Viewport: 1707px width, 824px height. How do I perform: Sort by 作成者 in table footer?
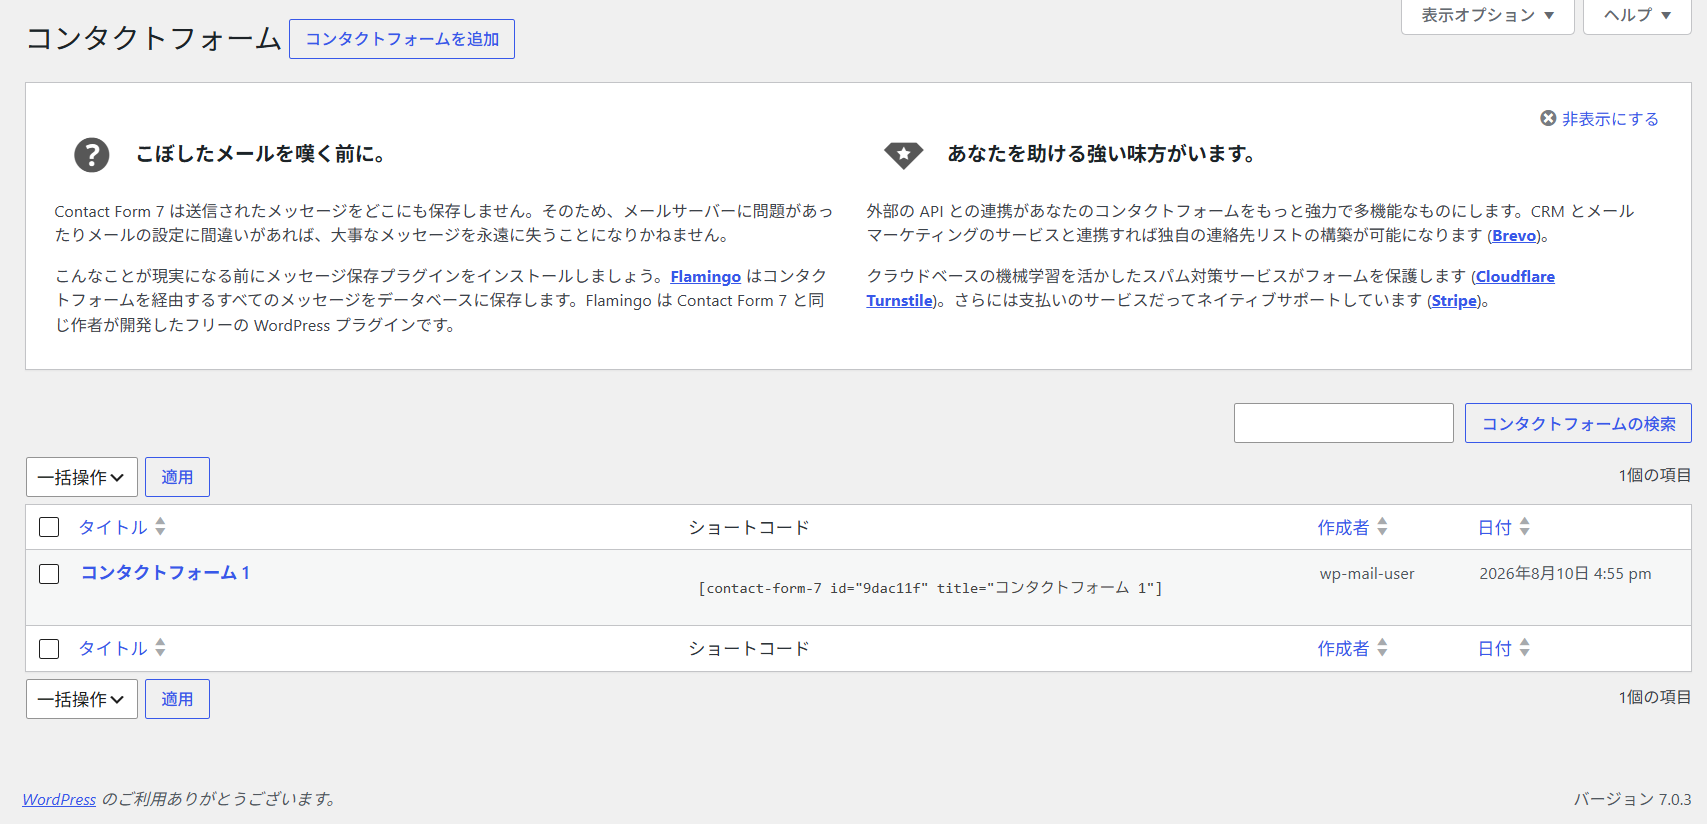pyautogui.click(x=1343, y=648)
